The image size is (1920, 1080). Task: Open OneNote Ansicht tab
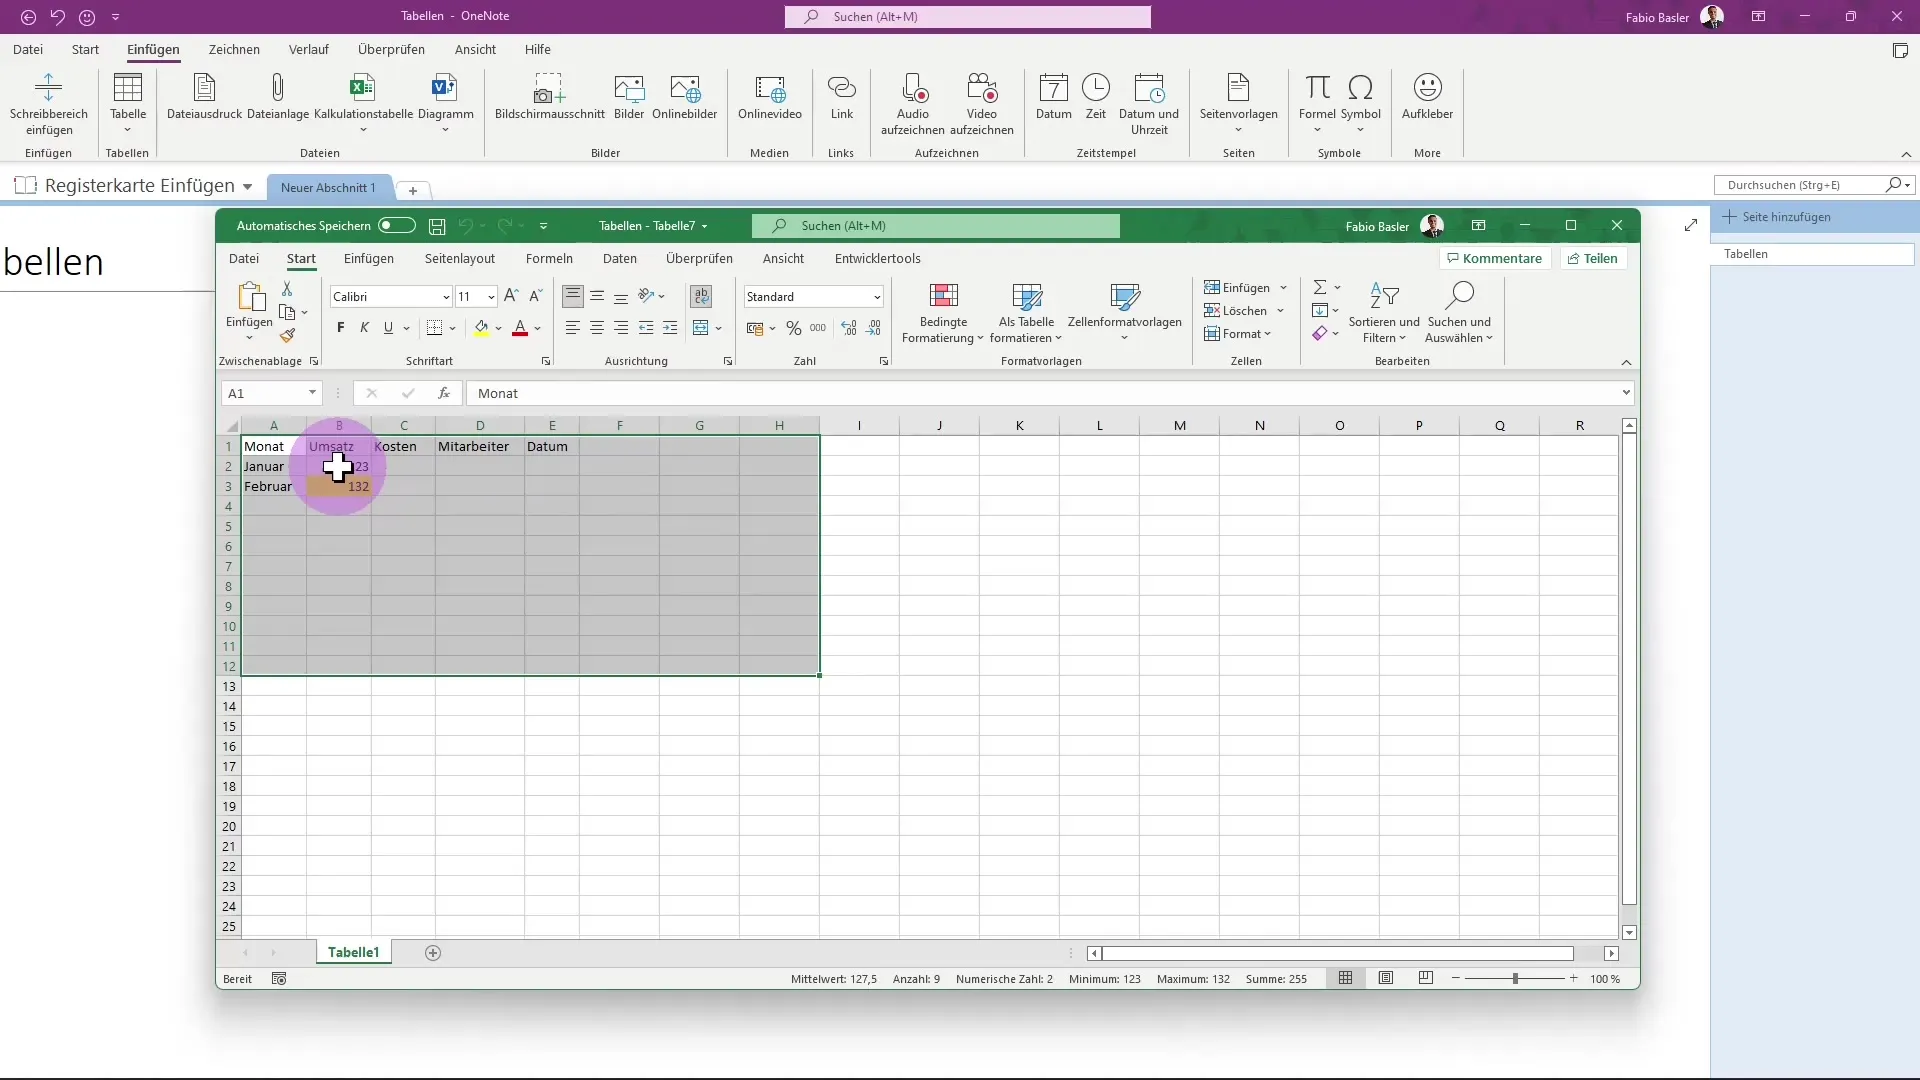click(x=475, y=49)
